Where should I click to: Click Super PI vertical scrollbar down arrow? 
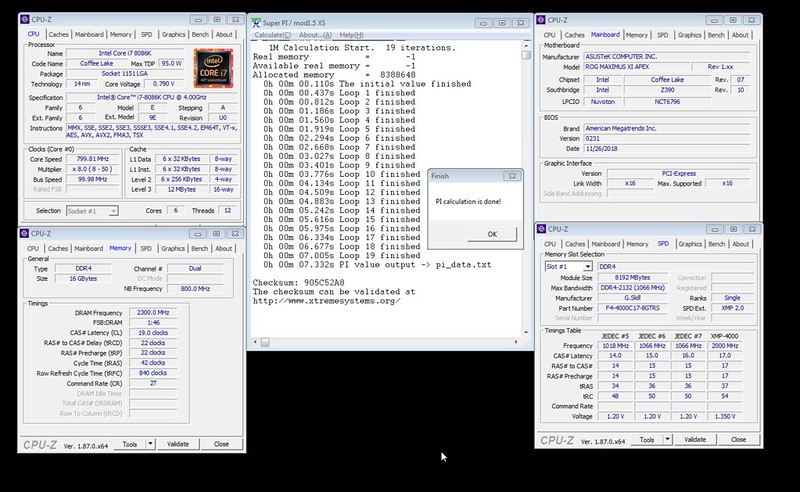click(x=526, y=332)
